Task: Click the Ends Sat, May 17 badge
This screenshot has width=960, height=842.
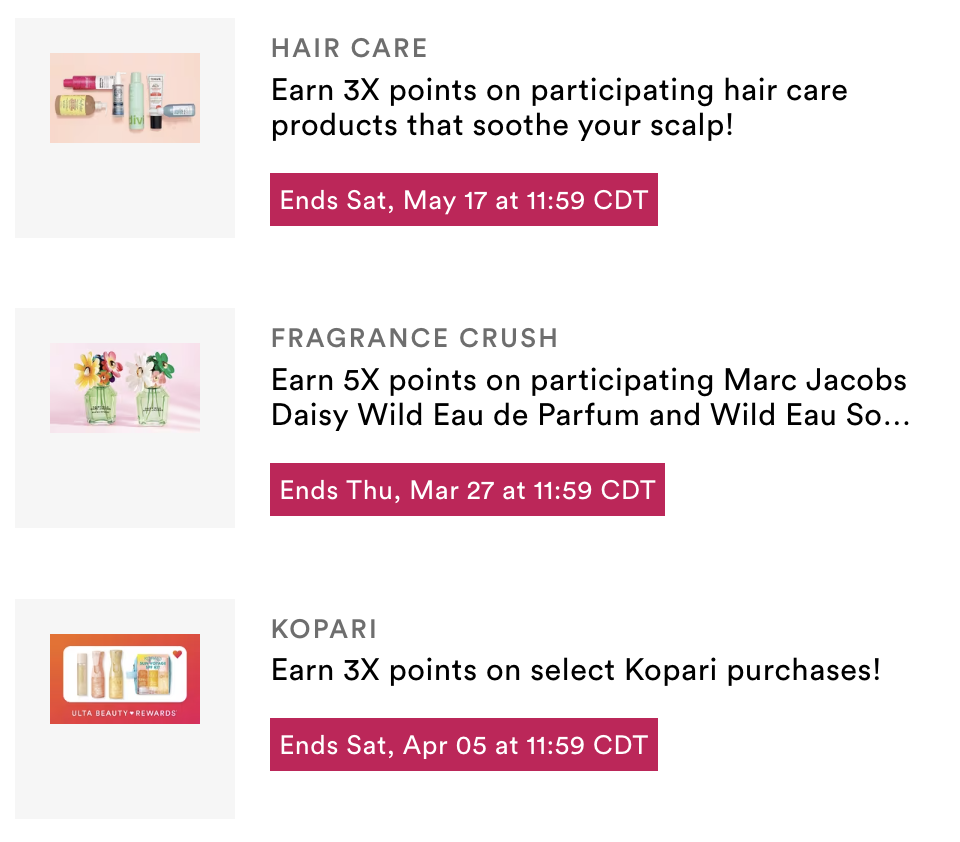Action: [x=463, y=200]
